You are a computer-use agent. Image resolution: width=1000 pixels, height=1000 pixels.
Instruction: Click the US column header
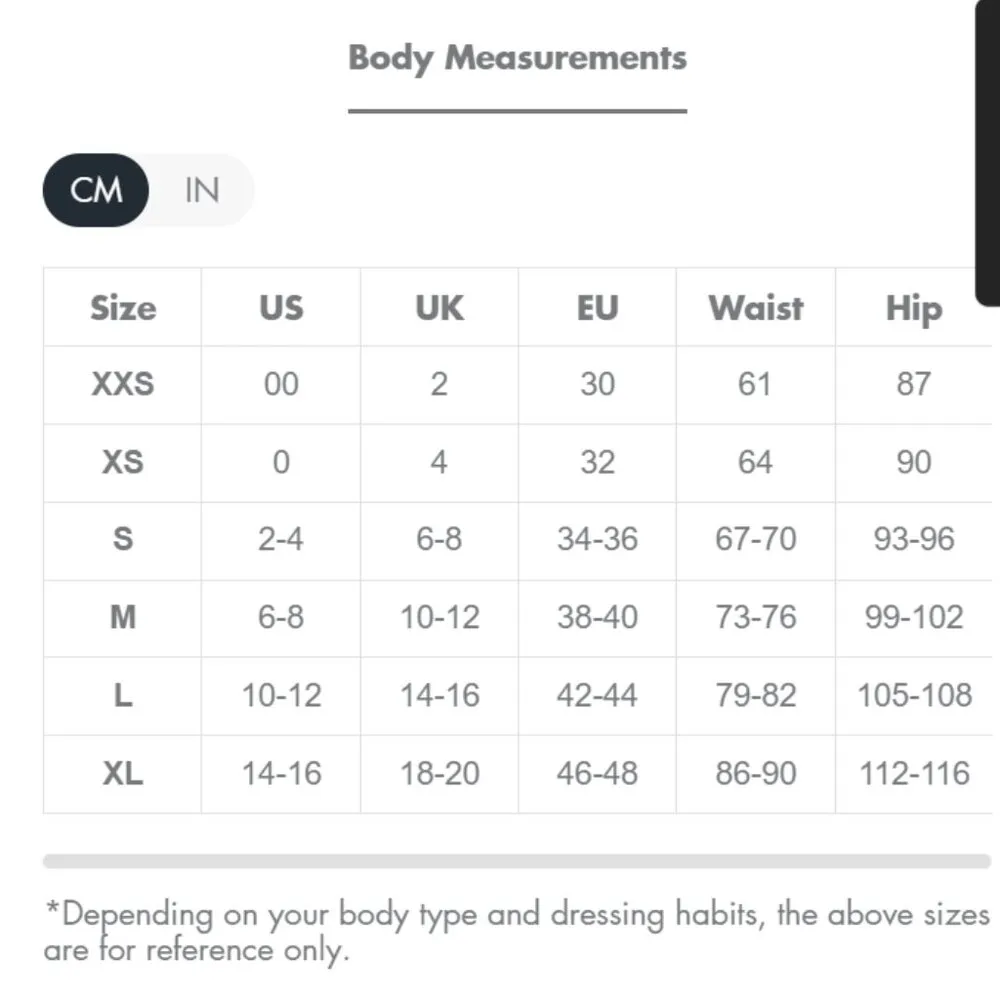281,307
